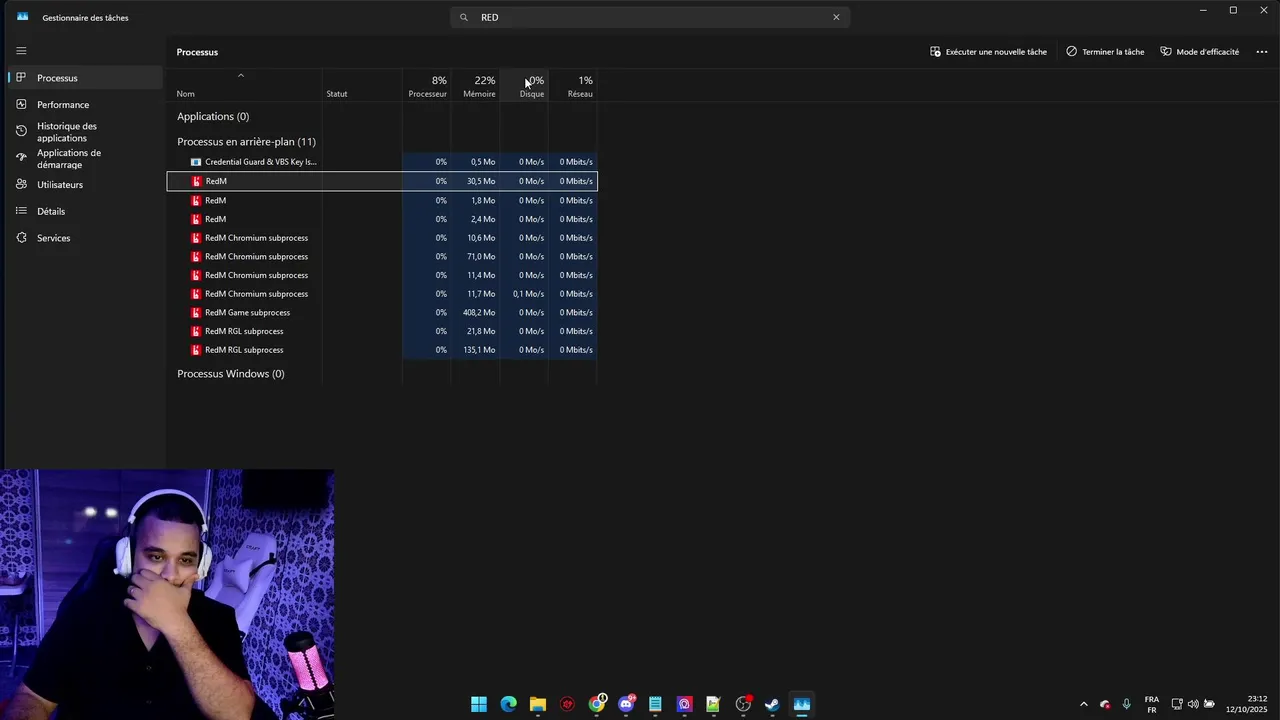Collapse Processus en arrière-plan (11) group

click(246, 142)
